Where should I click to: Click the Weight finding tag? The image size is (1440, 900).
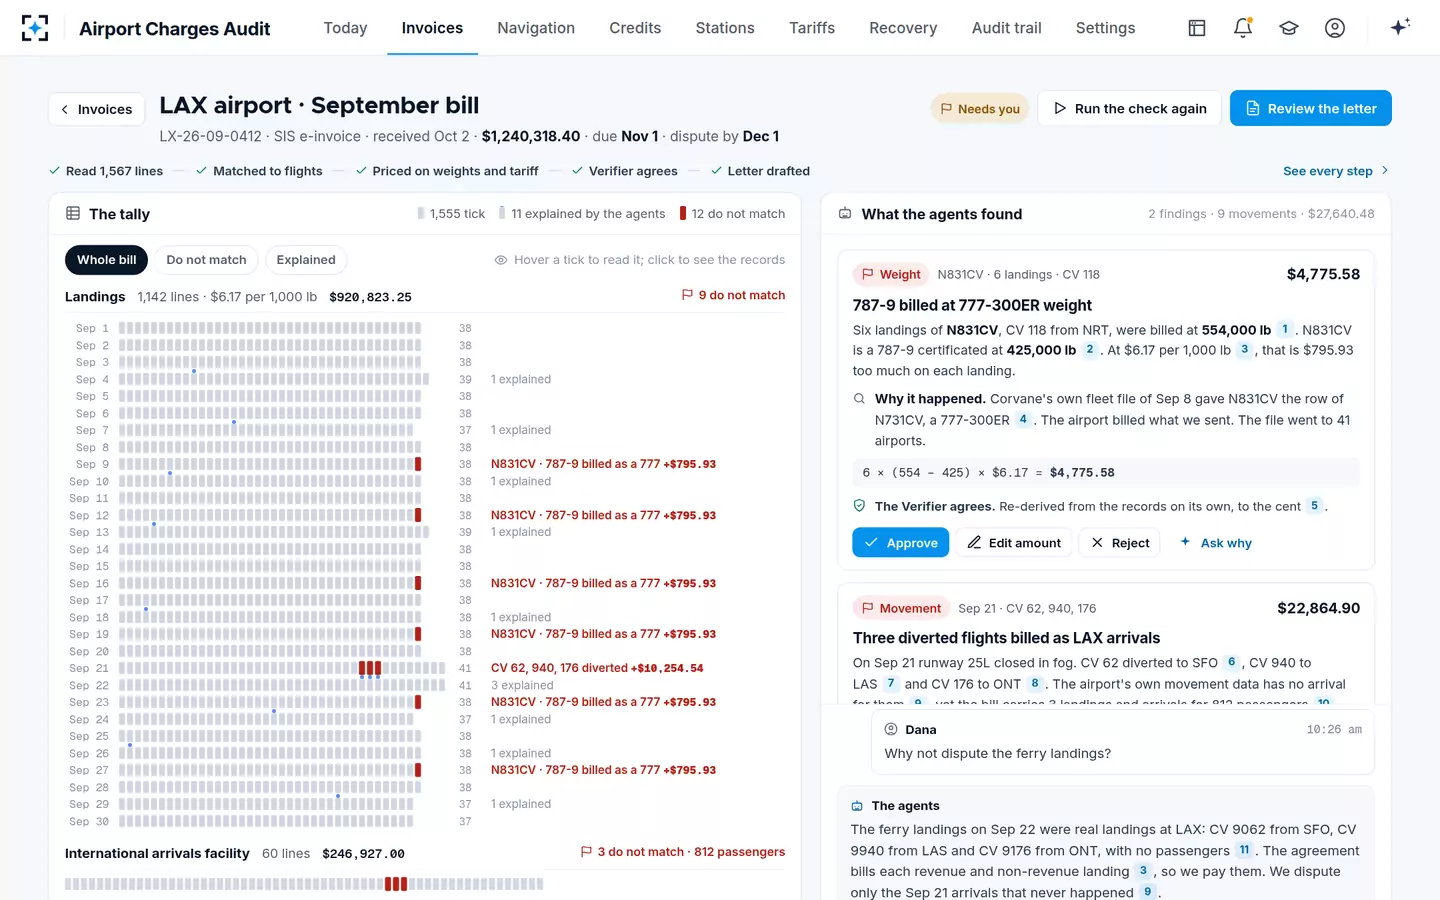tap(890, 274)
